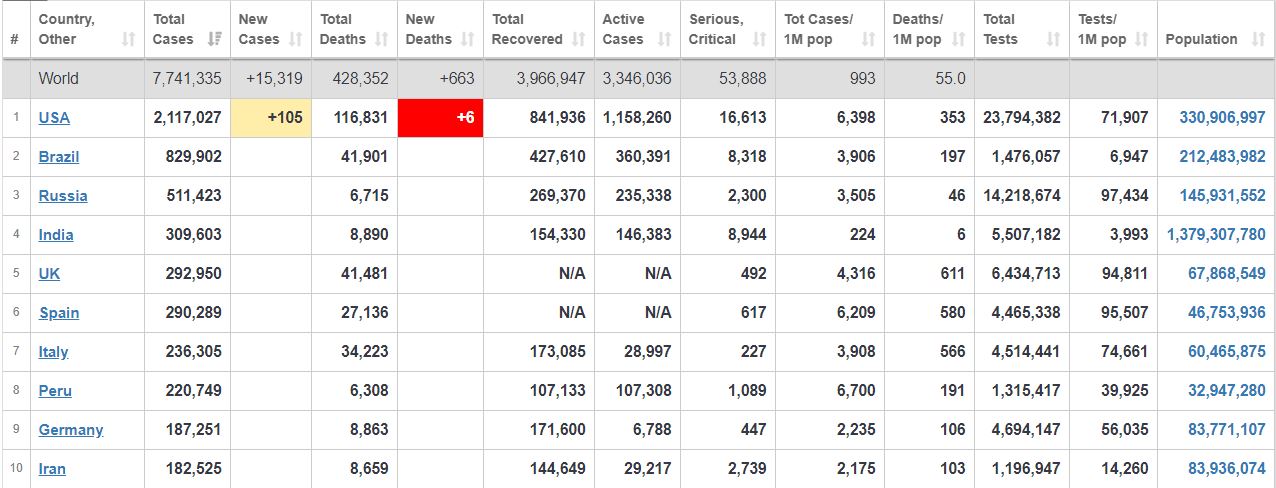Sort by Deaths/1M pop arrow icon
Image resolution: width=1276 pixels, height=488 pixels.
[x=958, y=39]
